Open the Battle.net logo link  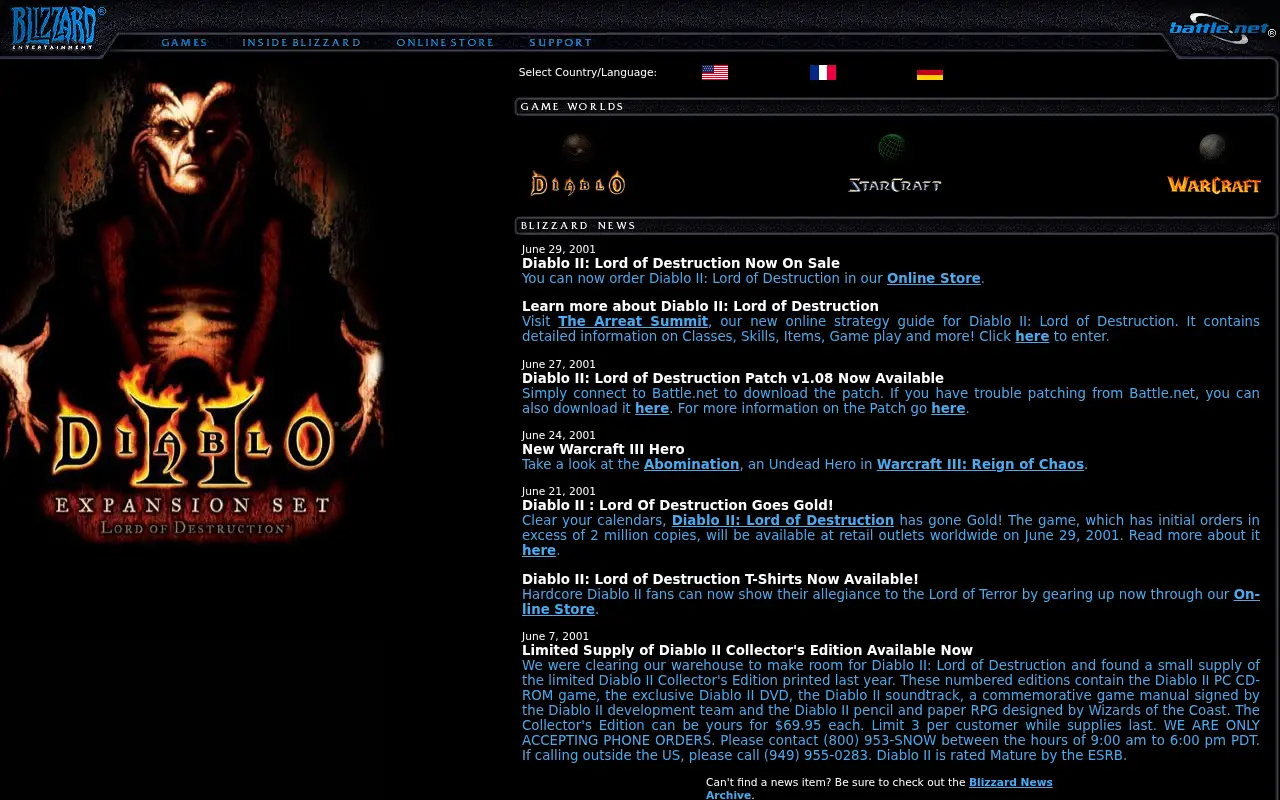[1222, 28]
